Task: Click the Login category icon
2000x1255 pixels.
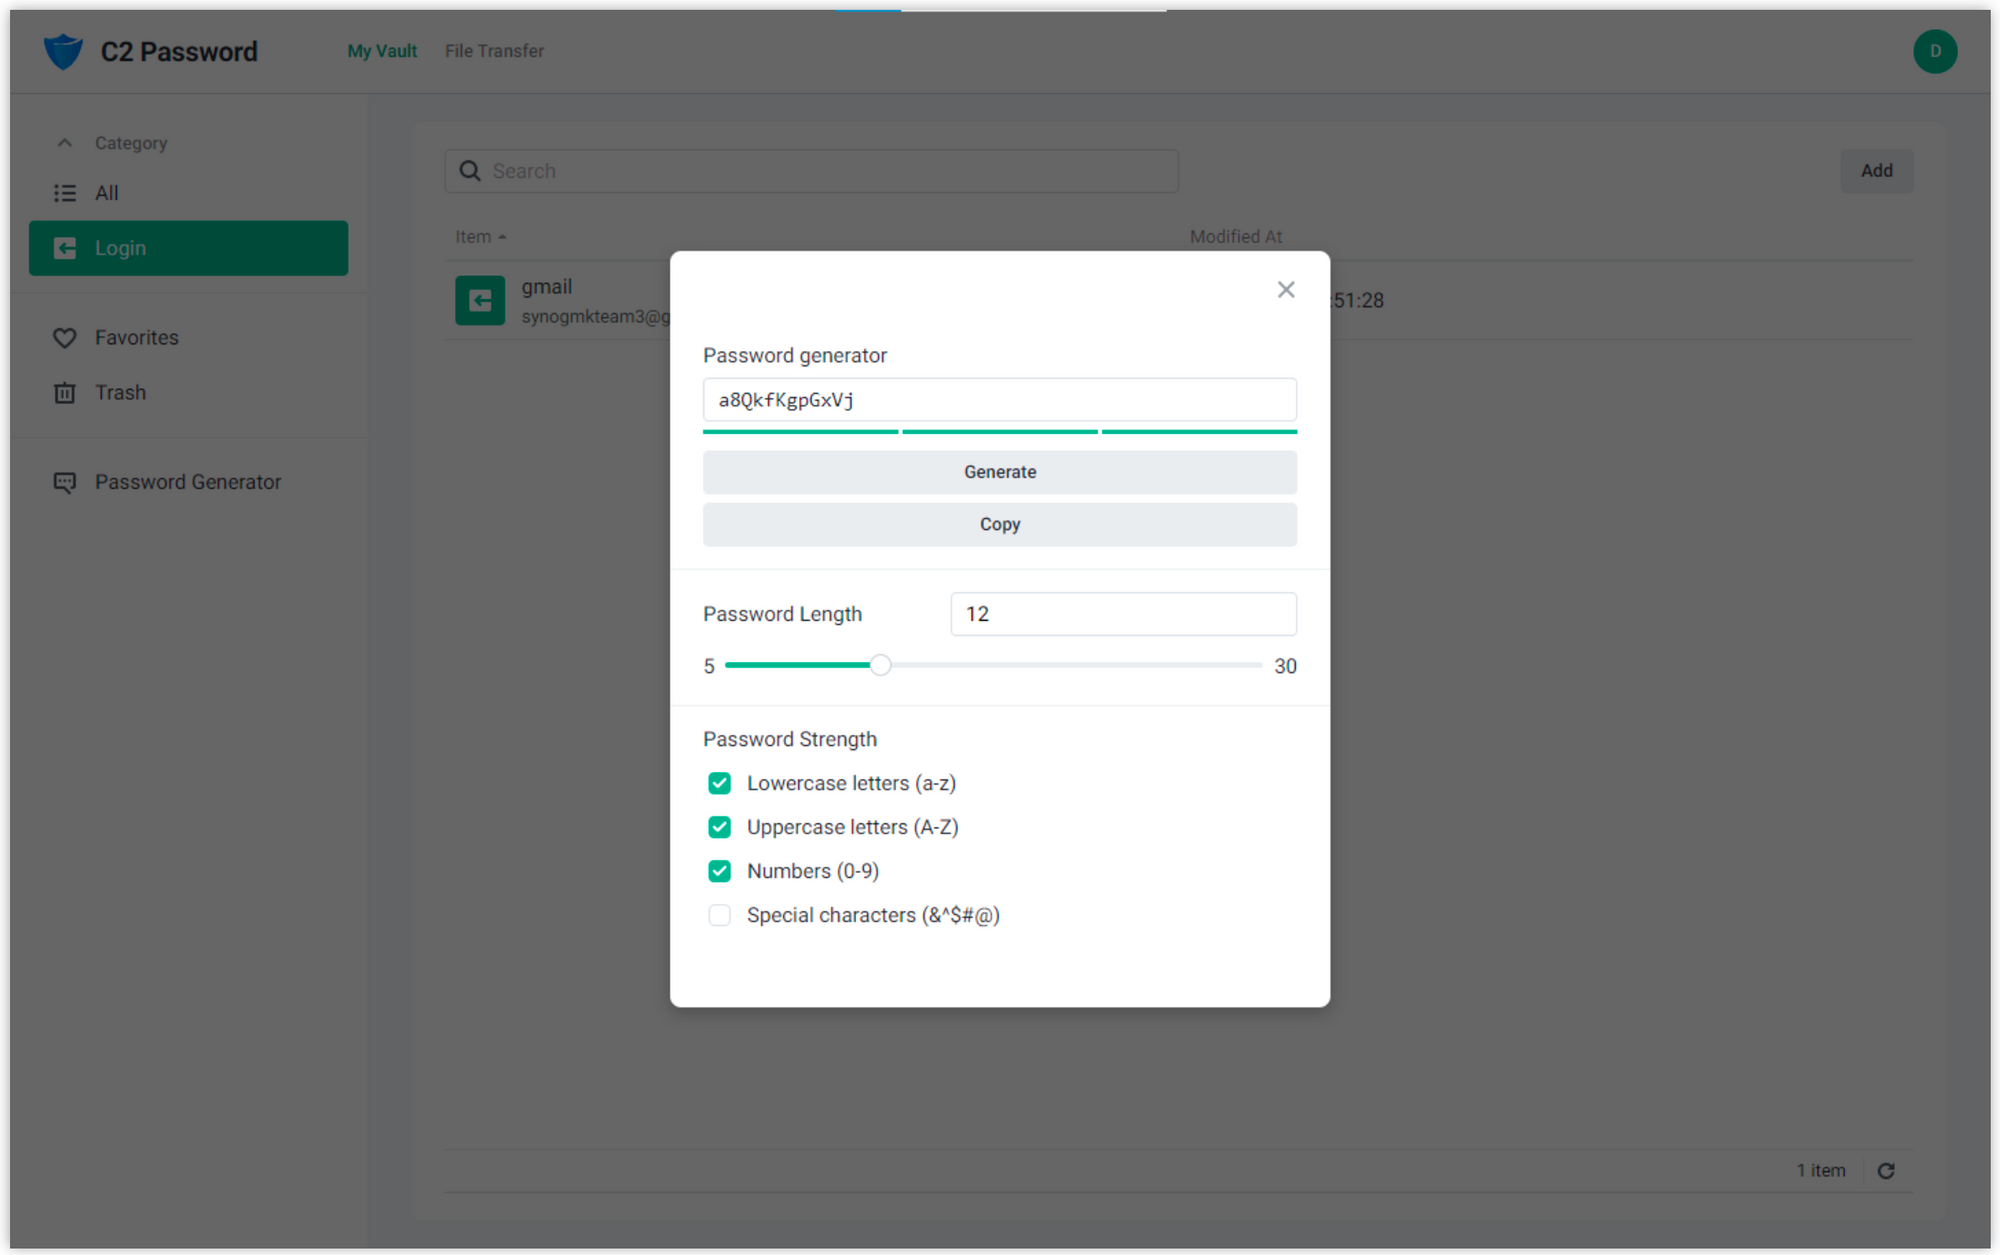Action: point(65,248)
